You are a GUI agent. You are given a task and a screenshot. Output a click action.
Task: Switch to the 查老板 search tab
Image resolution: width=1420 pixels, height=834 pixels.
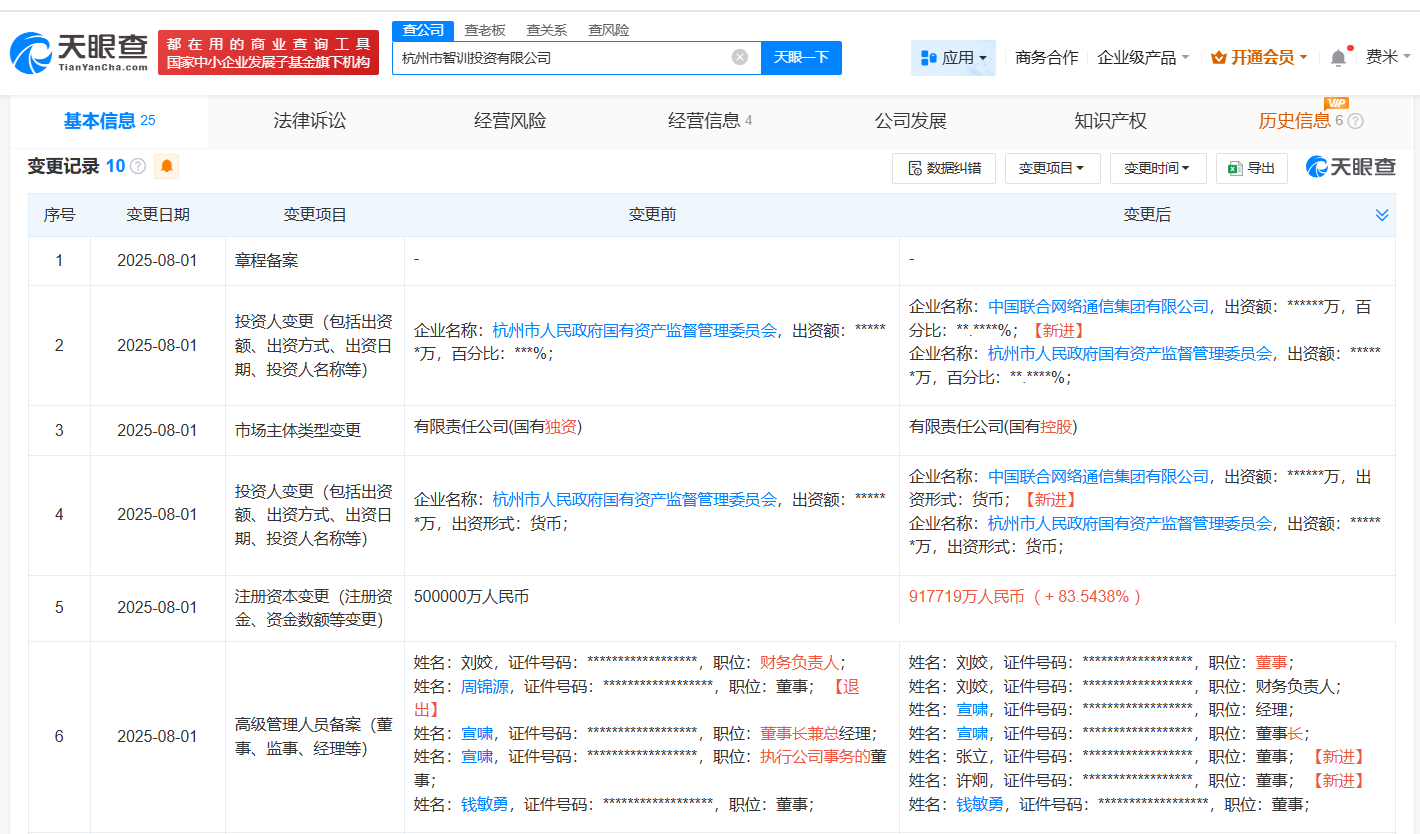[x=485, y=30]
